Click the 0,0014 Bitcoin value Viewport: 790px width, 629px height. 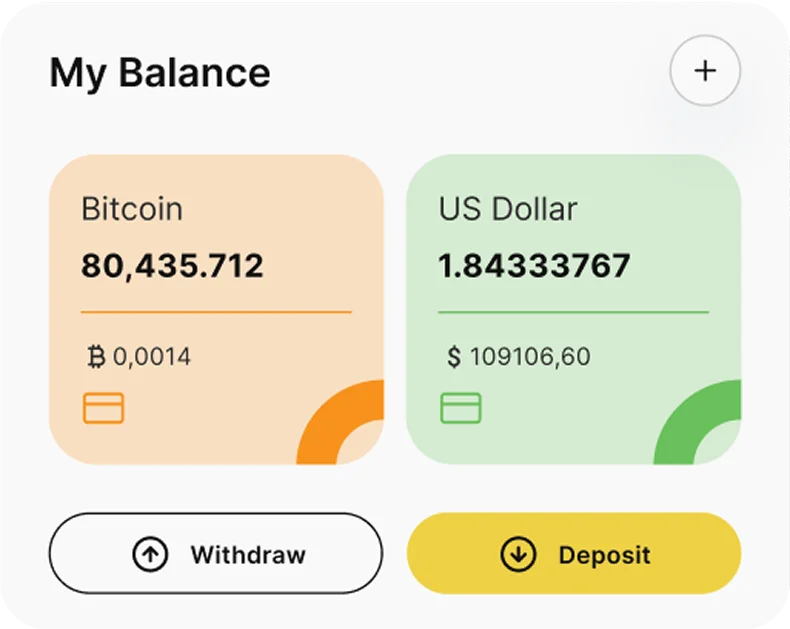point(152,356)
